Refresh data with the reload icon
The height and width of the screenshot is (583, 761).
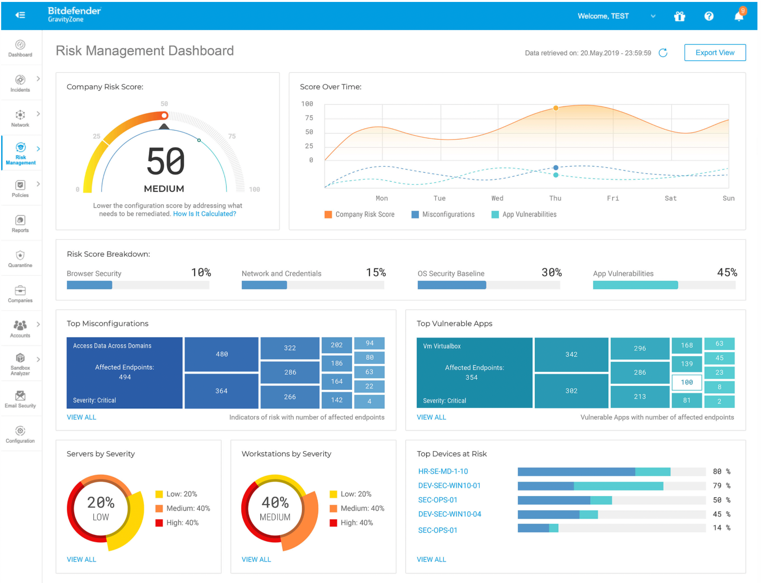click(x=663, y=52)
